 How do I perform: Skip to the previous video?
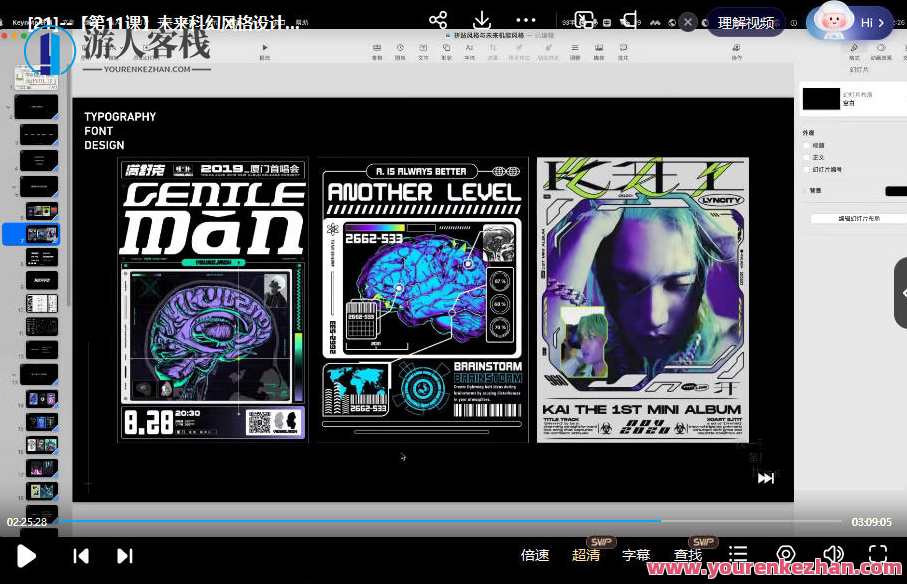(81, 556)
